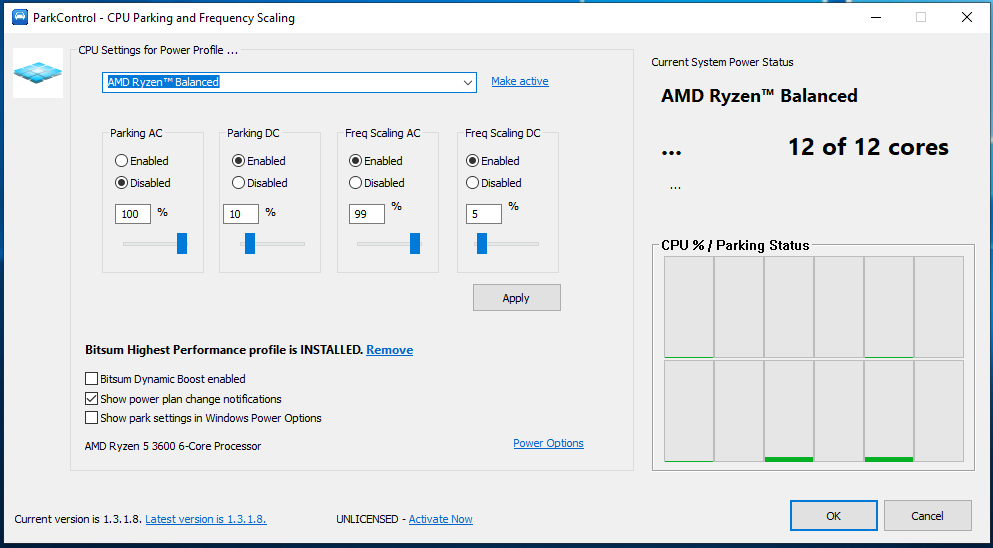Screen dimensions: 993x548
Task: Open the Power Options link
Action: tap(548, 443)
